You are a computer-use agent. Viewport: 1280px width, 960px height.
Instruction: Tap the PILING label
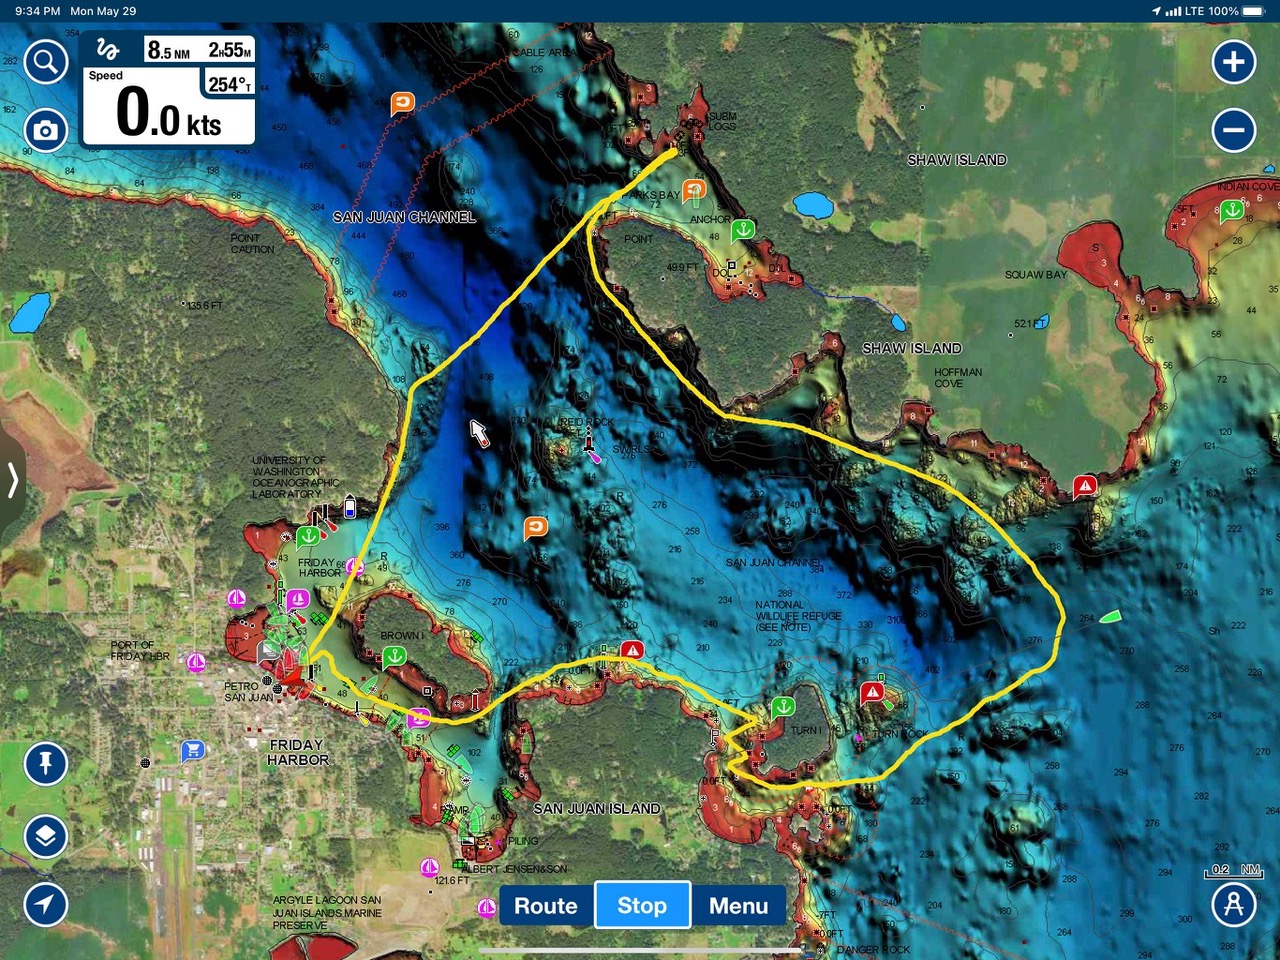523,841
